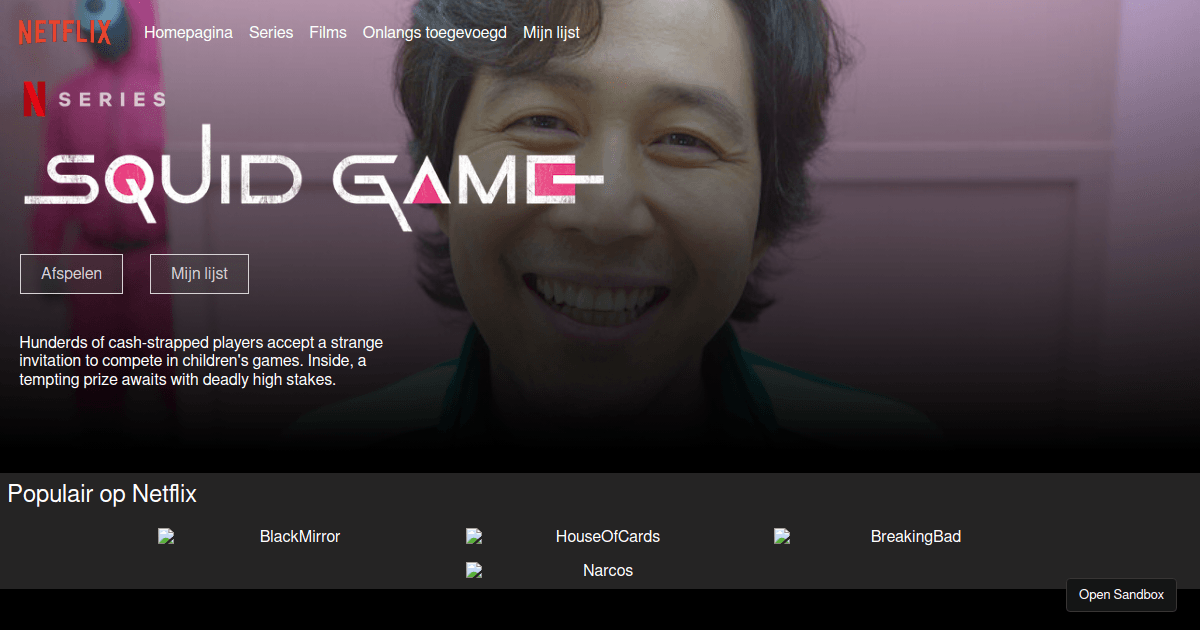Click the Open Sandbox button
The image size is (1200, 630).
[x=1121, y=594]
